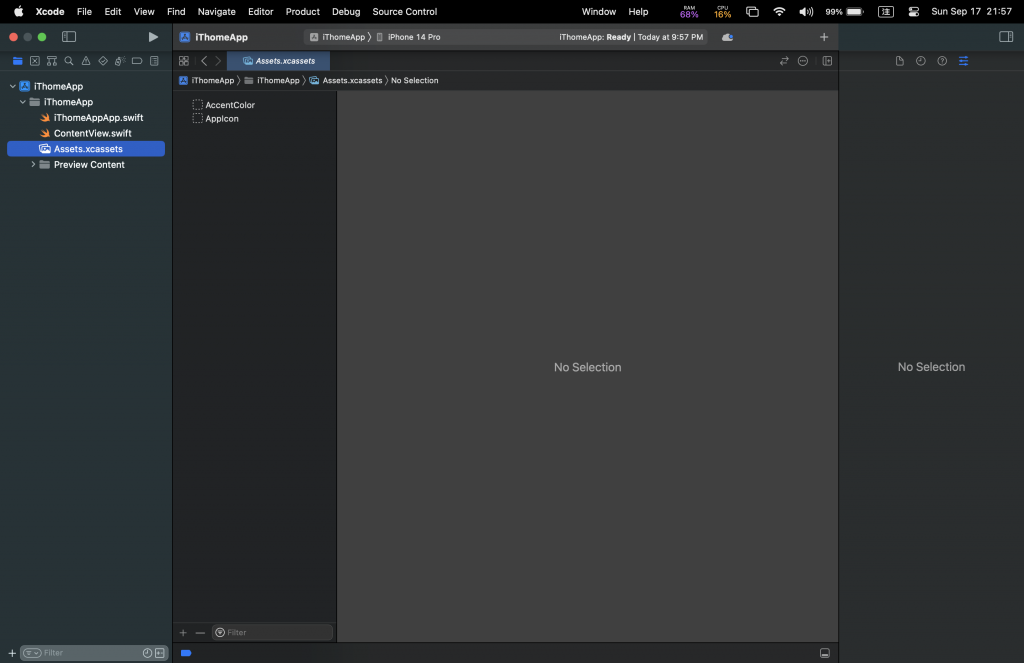Screen dimensions: 1024x663
Task: Click the Xcode Cloud status icon
Action: tap(727, 37)
